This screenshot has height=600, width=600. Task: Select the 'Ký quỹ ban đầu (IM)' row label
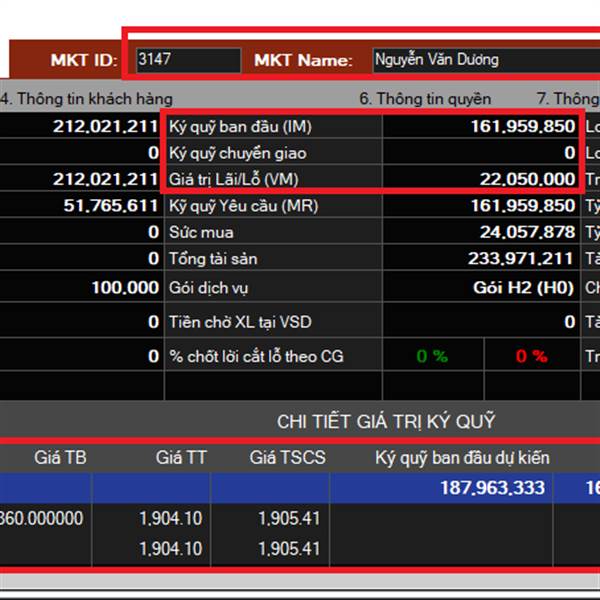(x=240, y=127)
